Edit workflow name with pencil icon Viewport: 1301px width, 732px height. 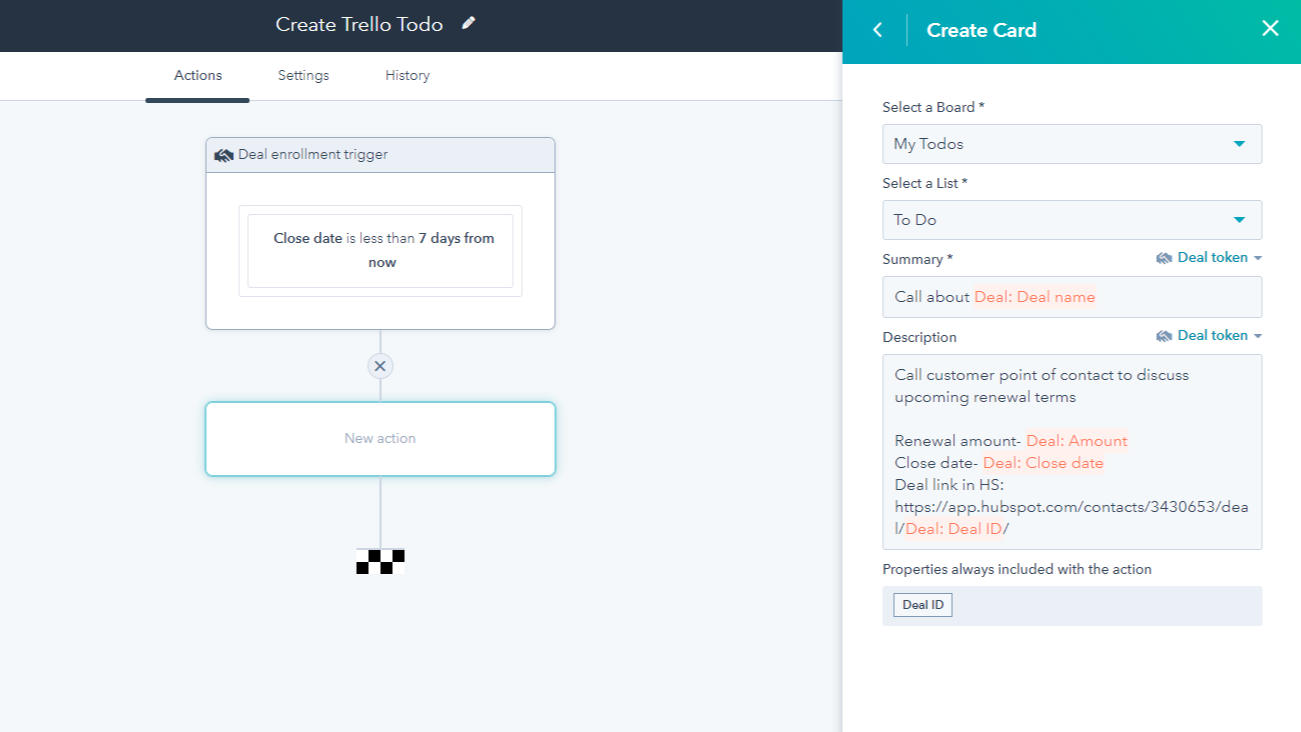tap(468, 23)
